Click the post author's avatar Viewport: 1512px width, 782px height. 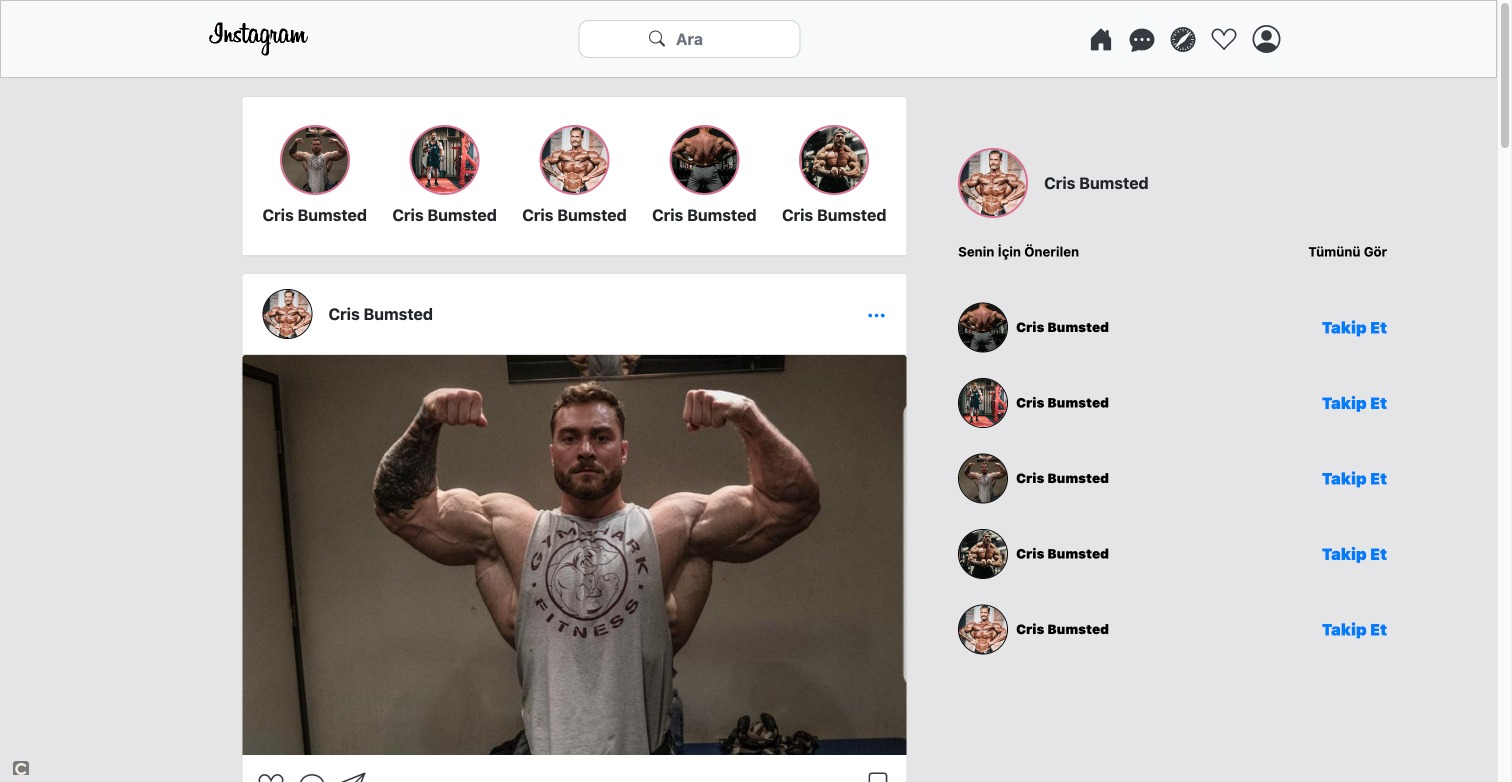coord(287,314)
